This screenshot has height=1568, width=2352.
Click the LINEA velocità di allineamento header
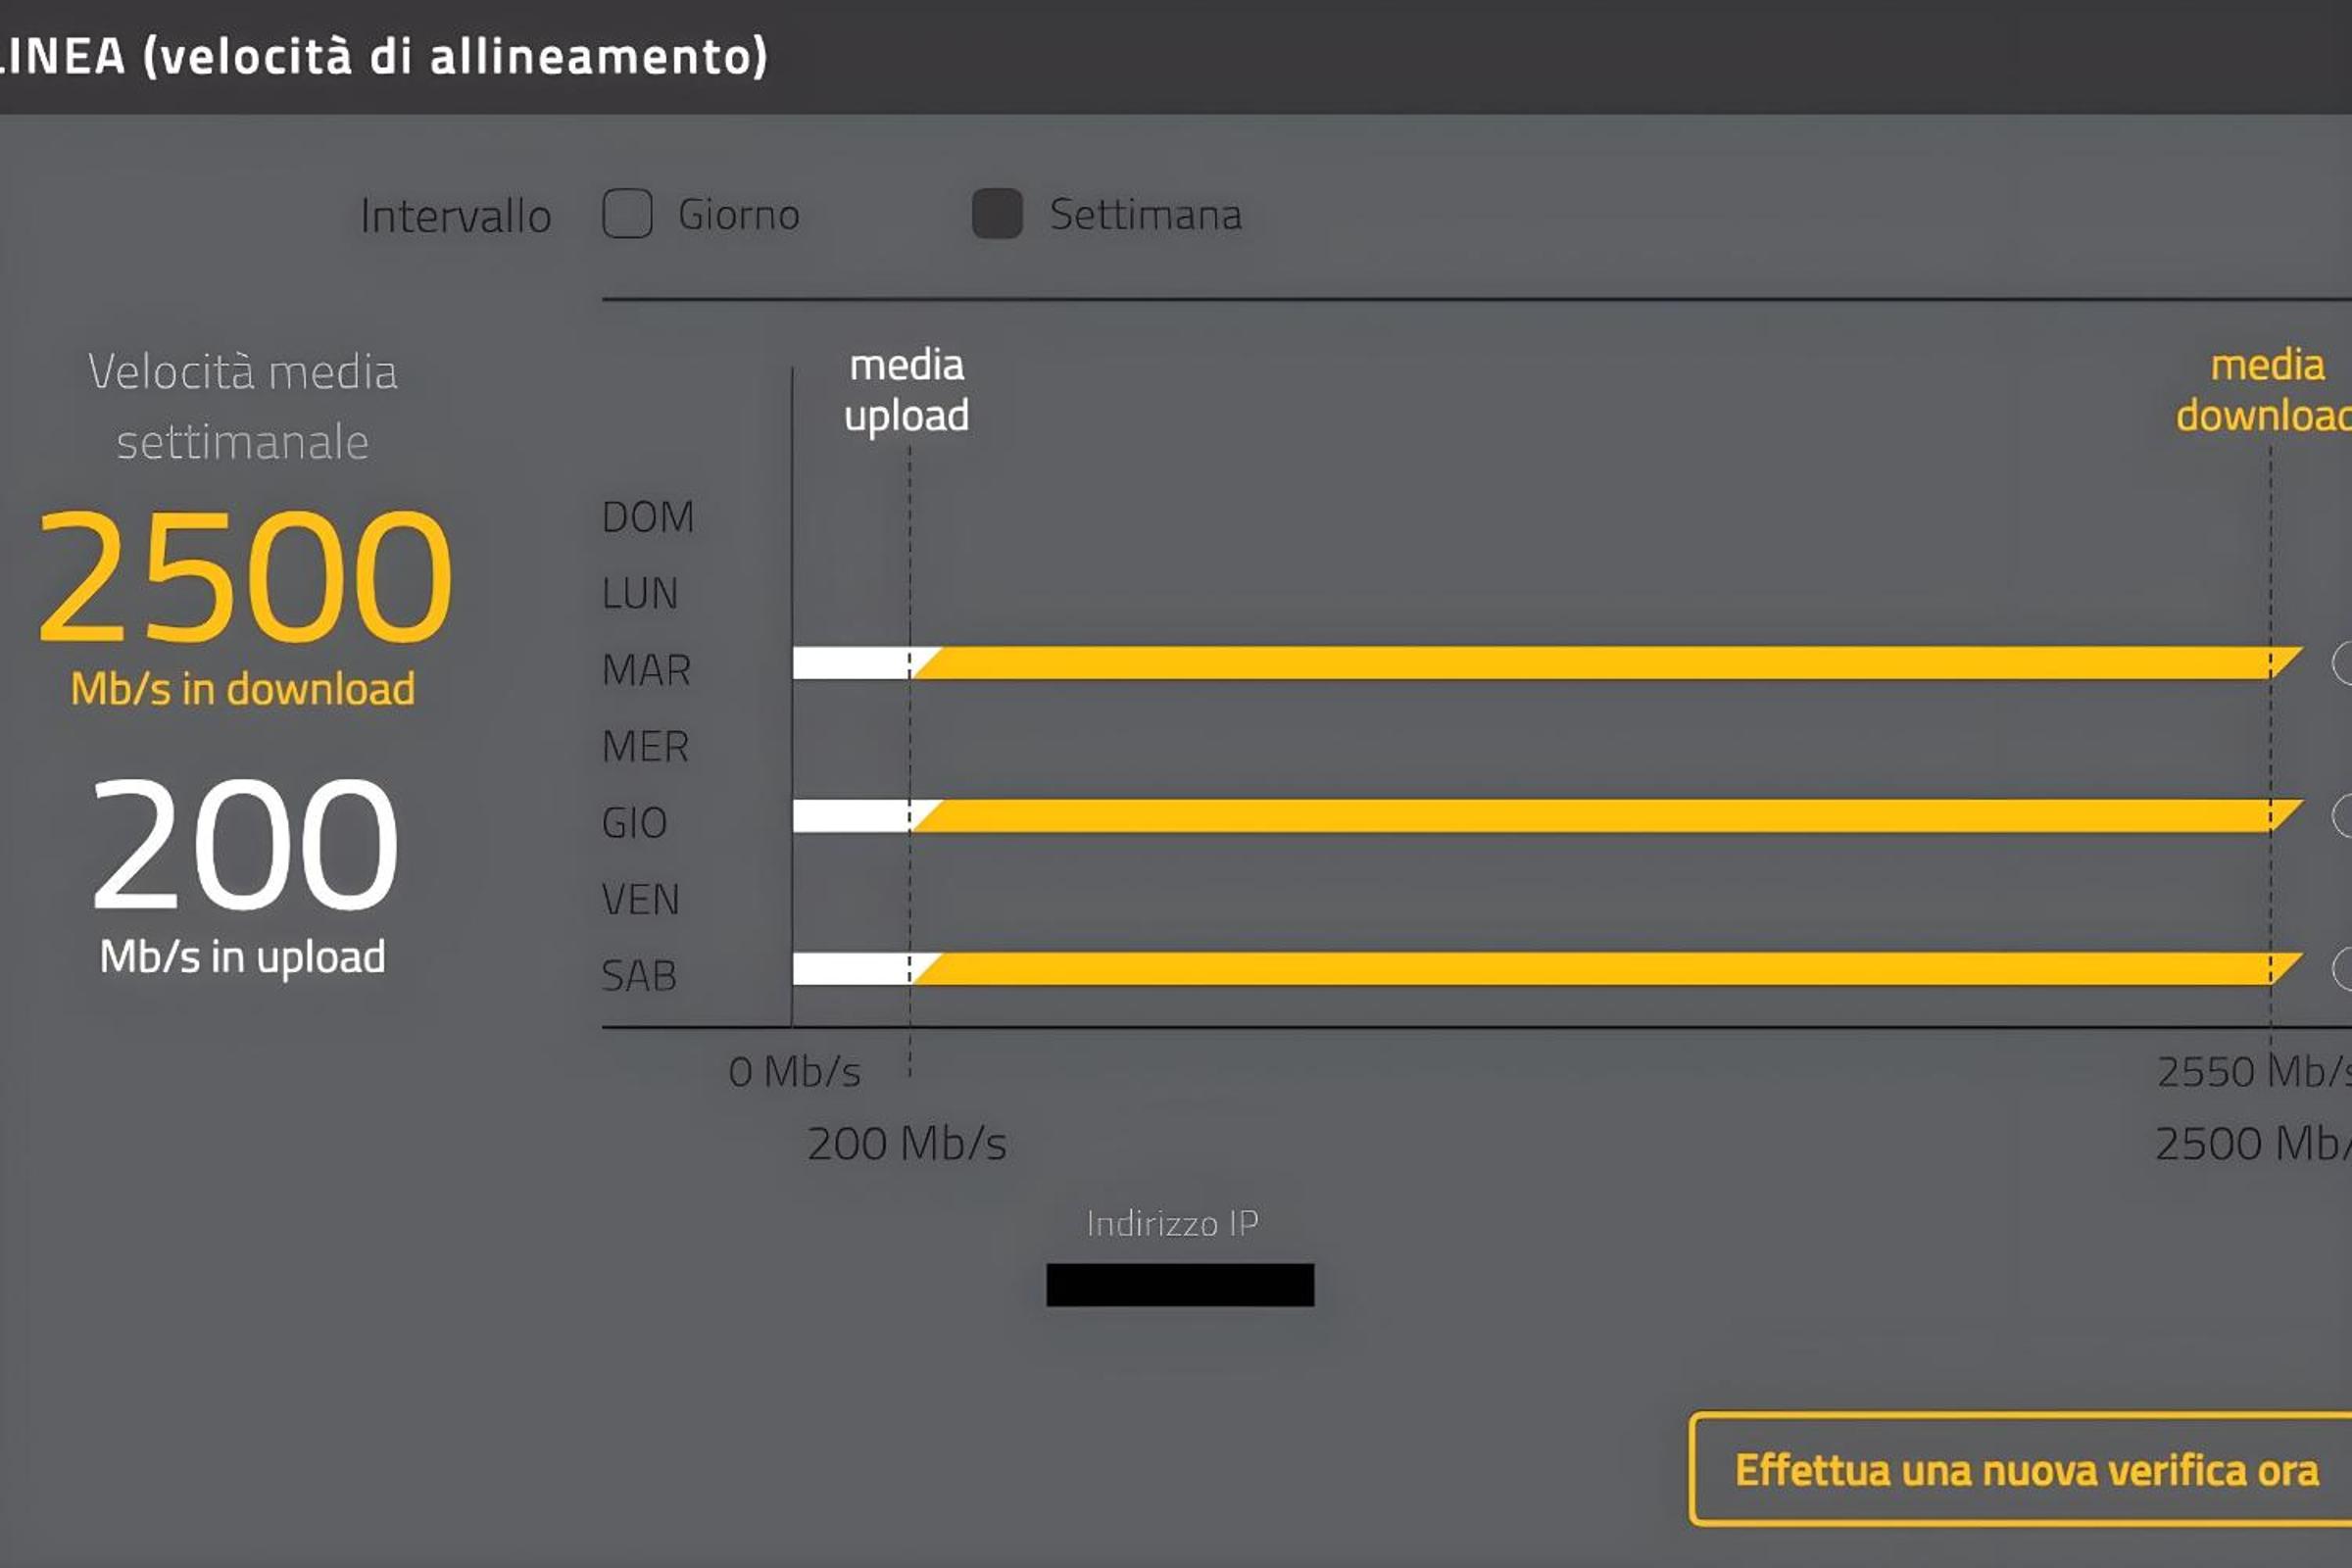tap(384, 55)
